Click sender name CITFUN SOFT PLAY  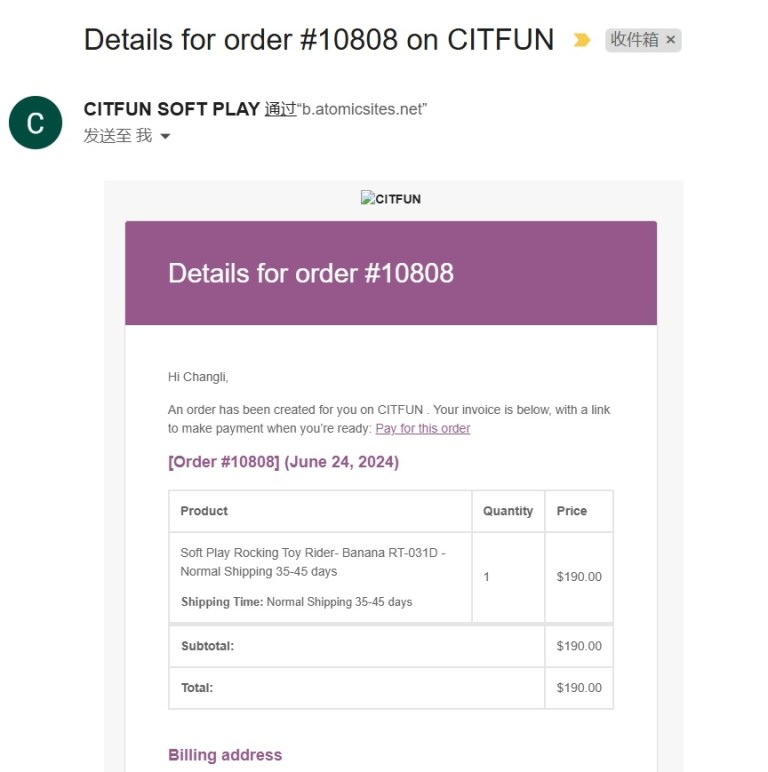pos(172,110)
